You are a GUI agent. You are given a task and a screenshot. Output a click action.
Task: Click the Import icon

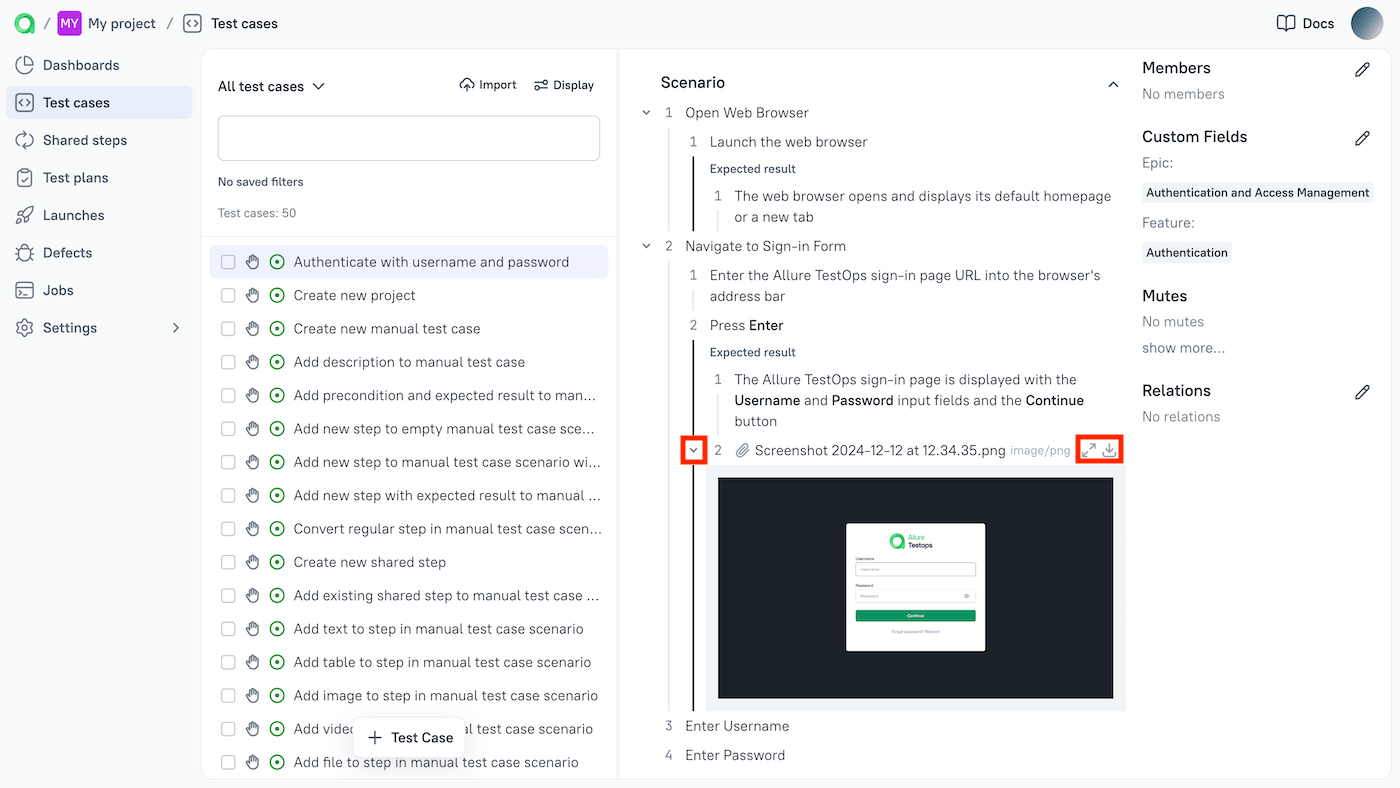(466, 85)
